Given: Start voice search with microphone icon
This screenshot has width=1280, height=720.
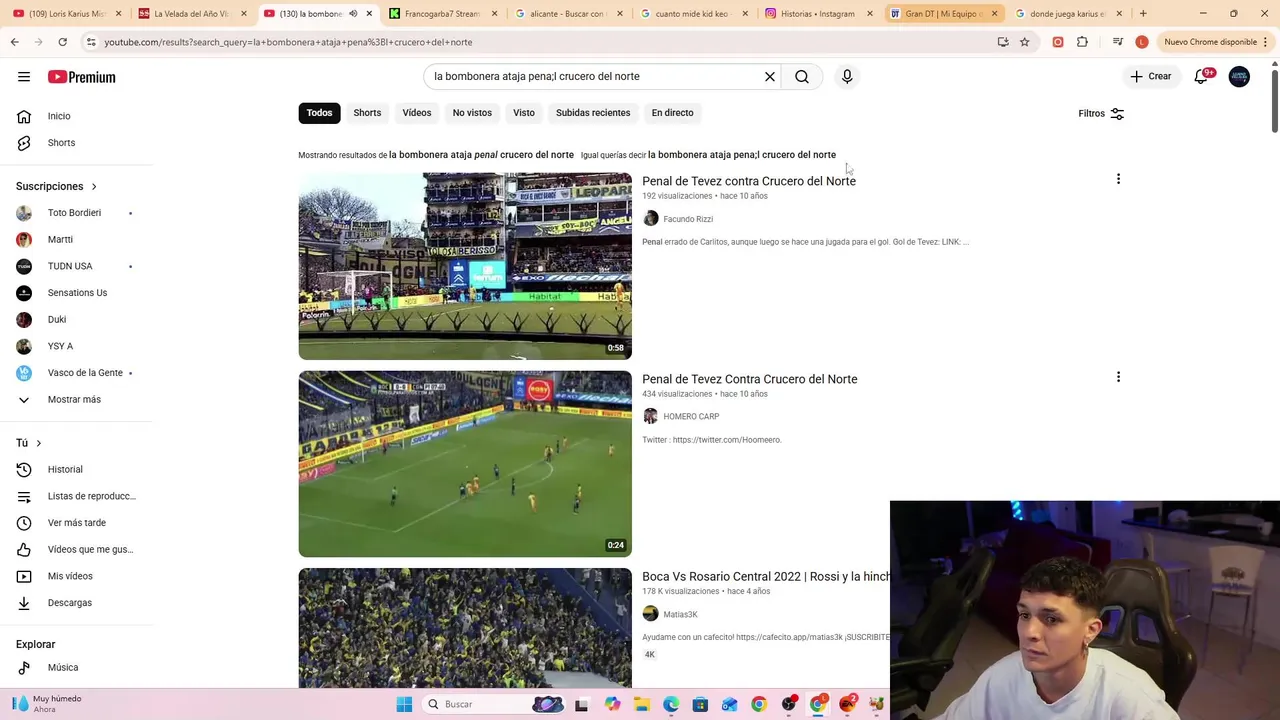Looking at the screenshot, I should tap(847, 76).
